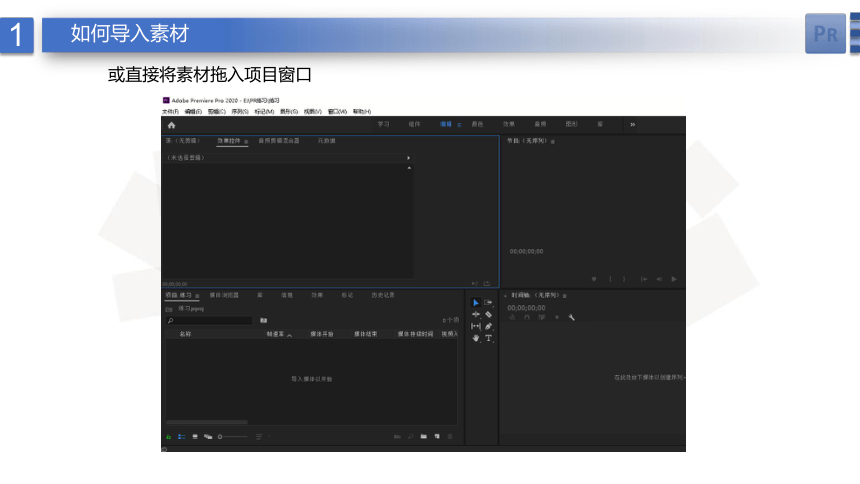This screenshot has width=860, height=484.
Task: Open the 剪辑(C) menu
Action: click(x=217, y=111)
